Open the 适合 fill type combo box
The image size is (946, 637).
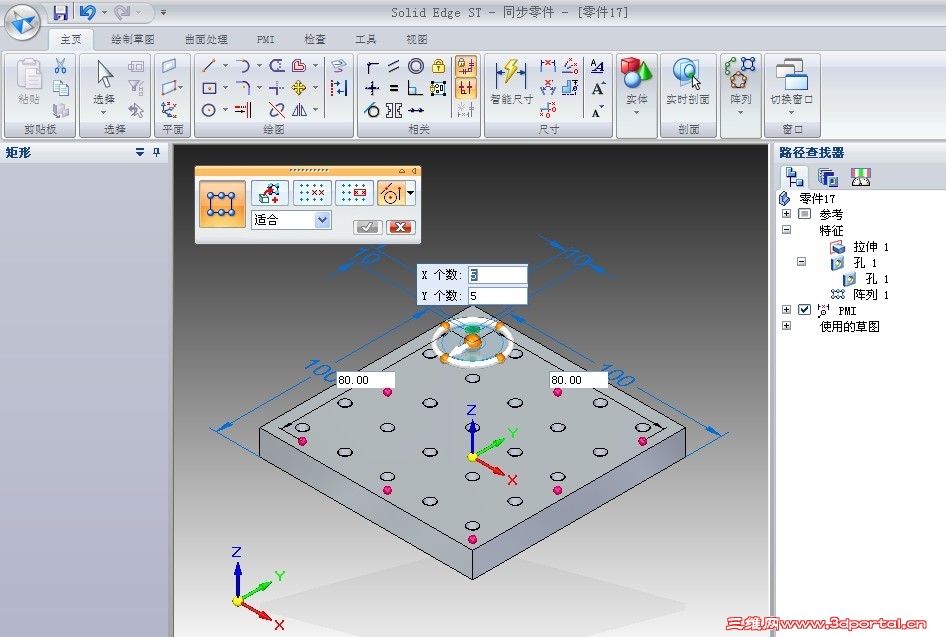pos(291,220)
